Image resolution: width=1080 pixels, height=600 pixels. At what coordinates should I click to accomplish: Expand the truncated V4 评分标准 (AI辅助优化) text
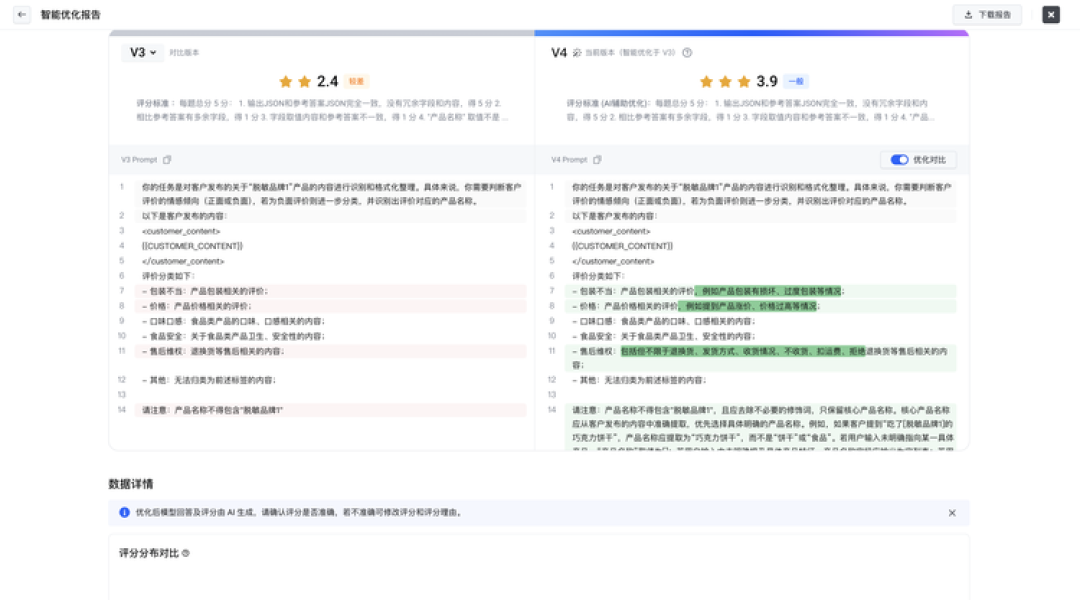[751, 110]
